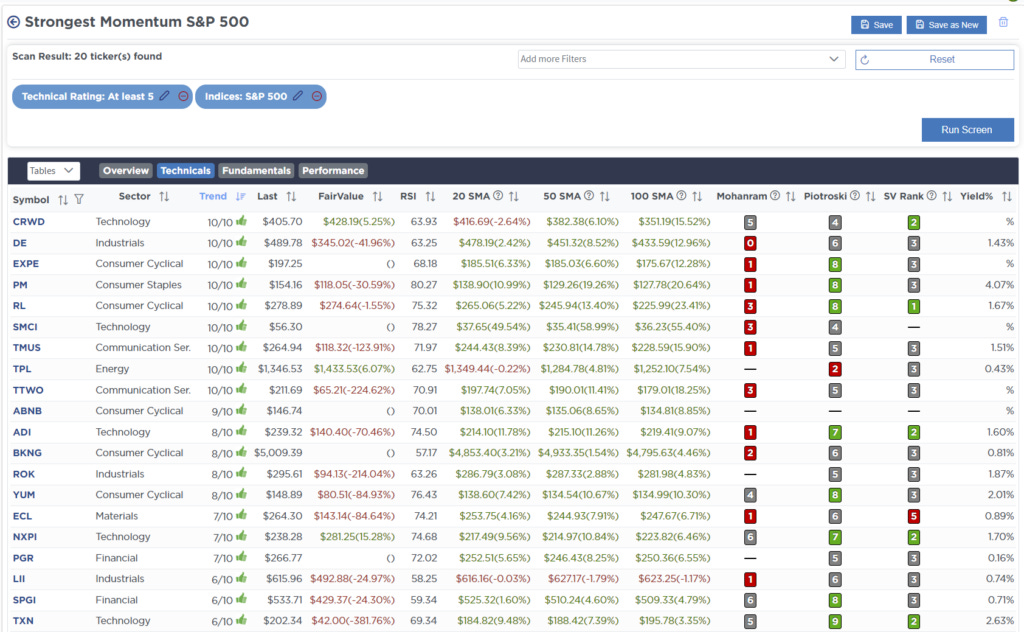Sort by 50 SMA column
Image resolution: width=1024 pixels, height=632 pixels.
pyautogui.click(x=605, y=197)
